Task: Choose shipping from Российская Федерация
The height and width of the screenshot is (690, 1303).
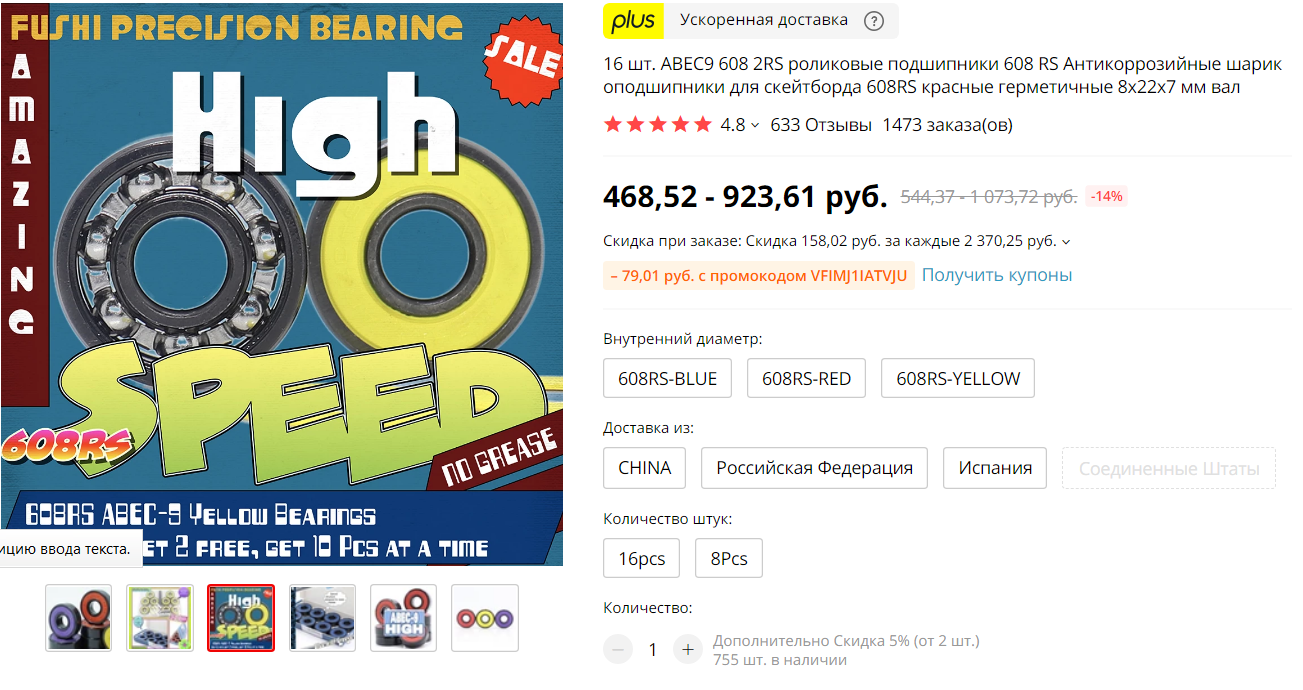Action: coord(815,468)
